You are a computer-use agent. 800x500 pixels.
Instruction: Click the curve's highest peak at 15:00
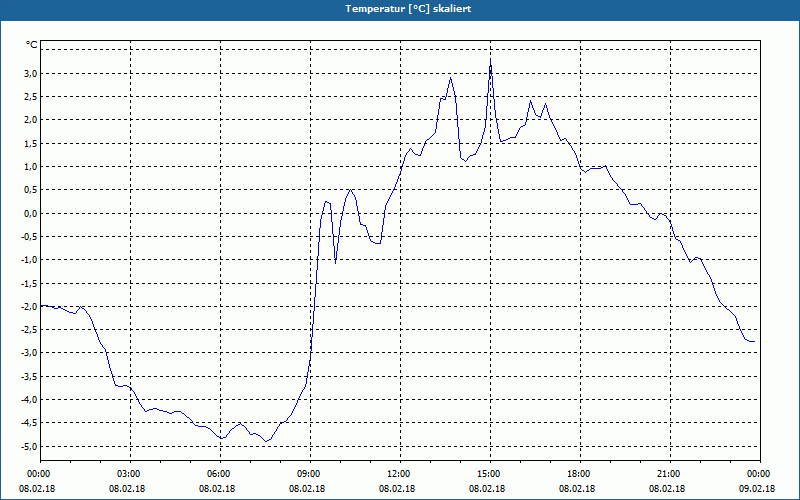(x=490, y=63)
